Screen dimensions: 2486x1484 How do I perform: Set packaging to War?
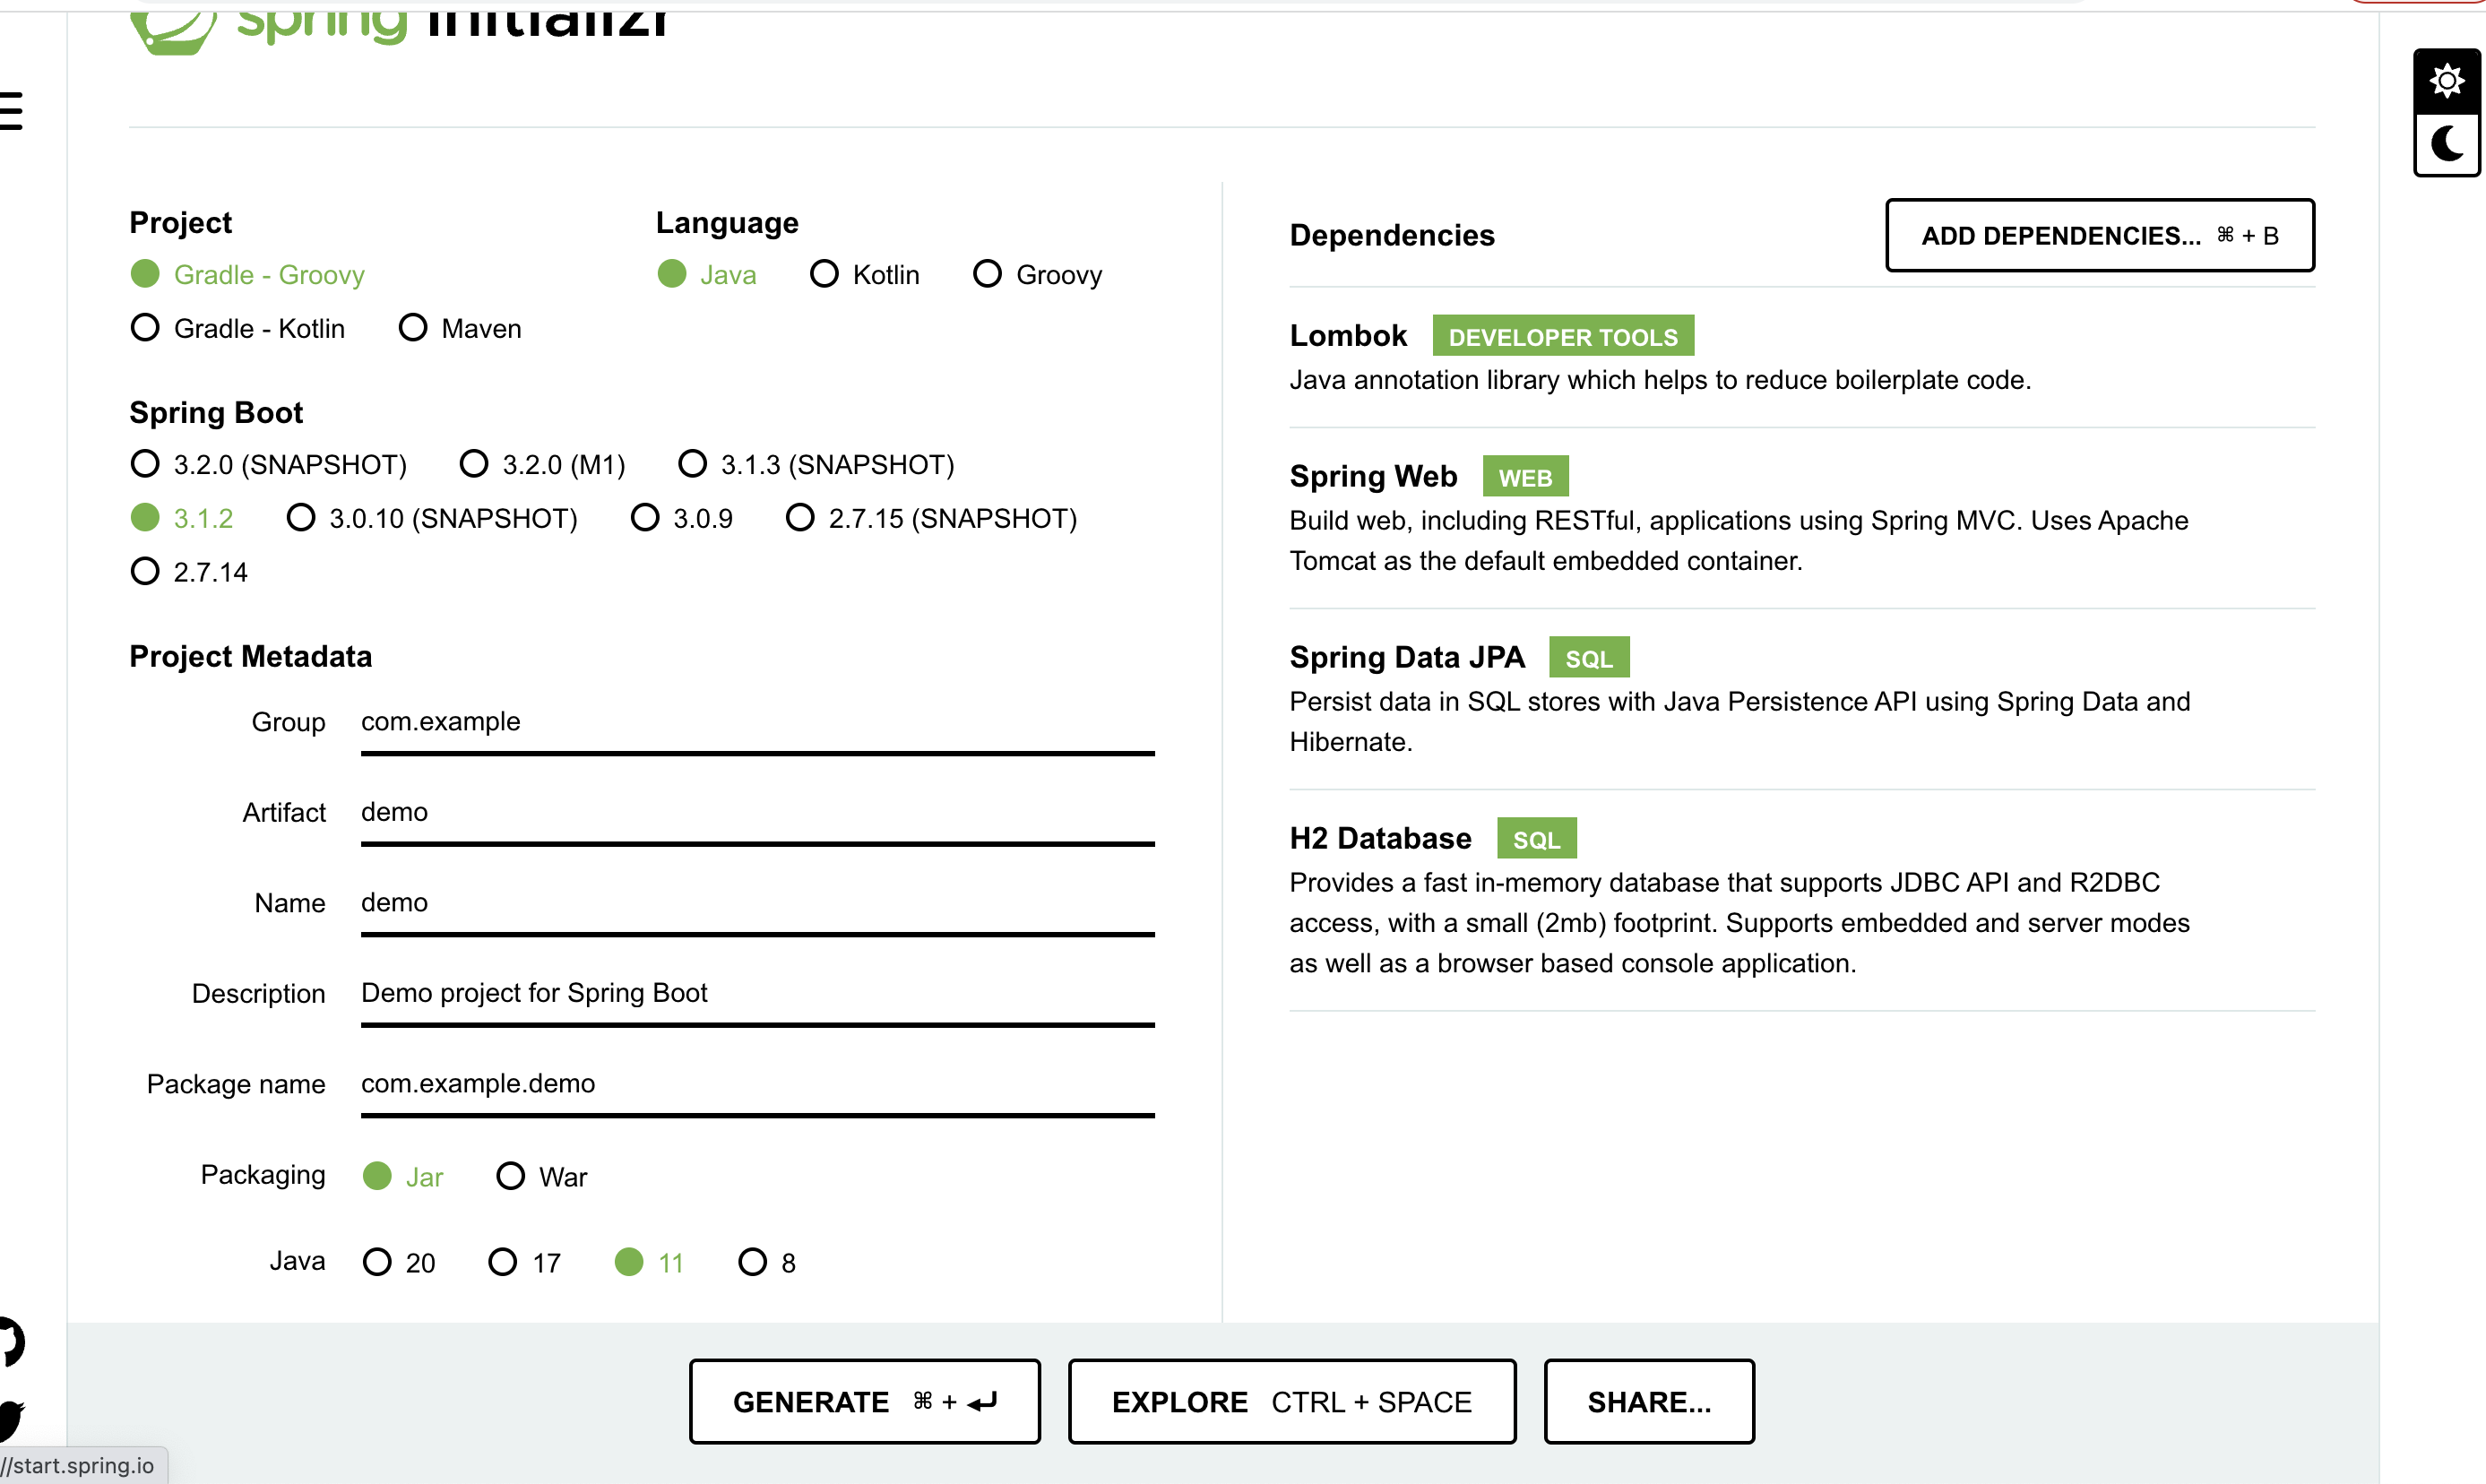point(542,1176)
